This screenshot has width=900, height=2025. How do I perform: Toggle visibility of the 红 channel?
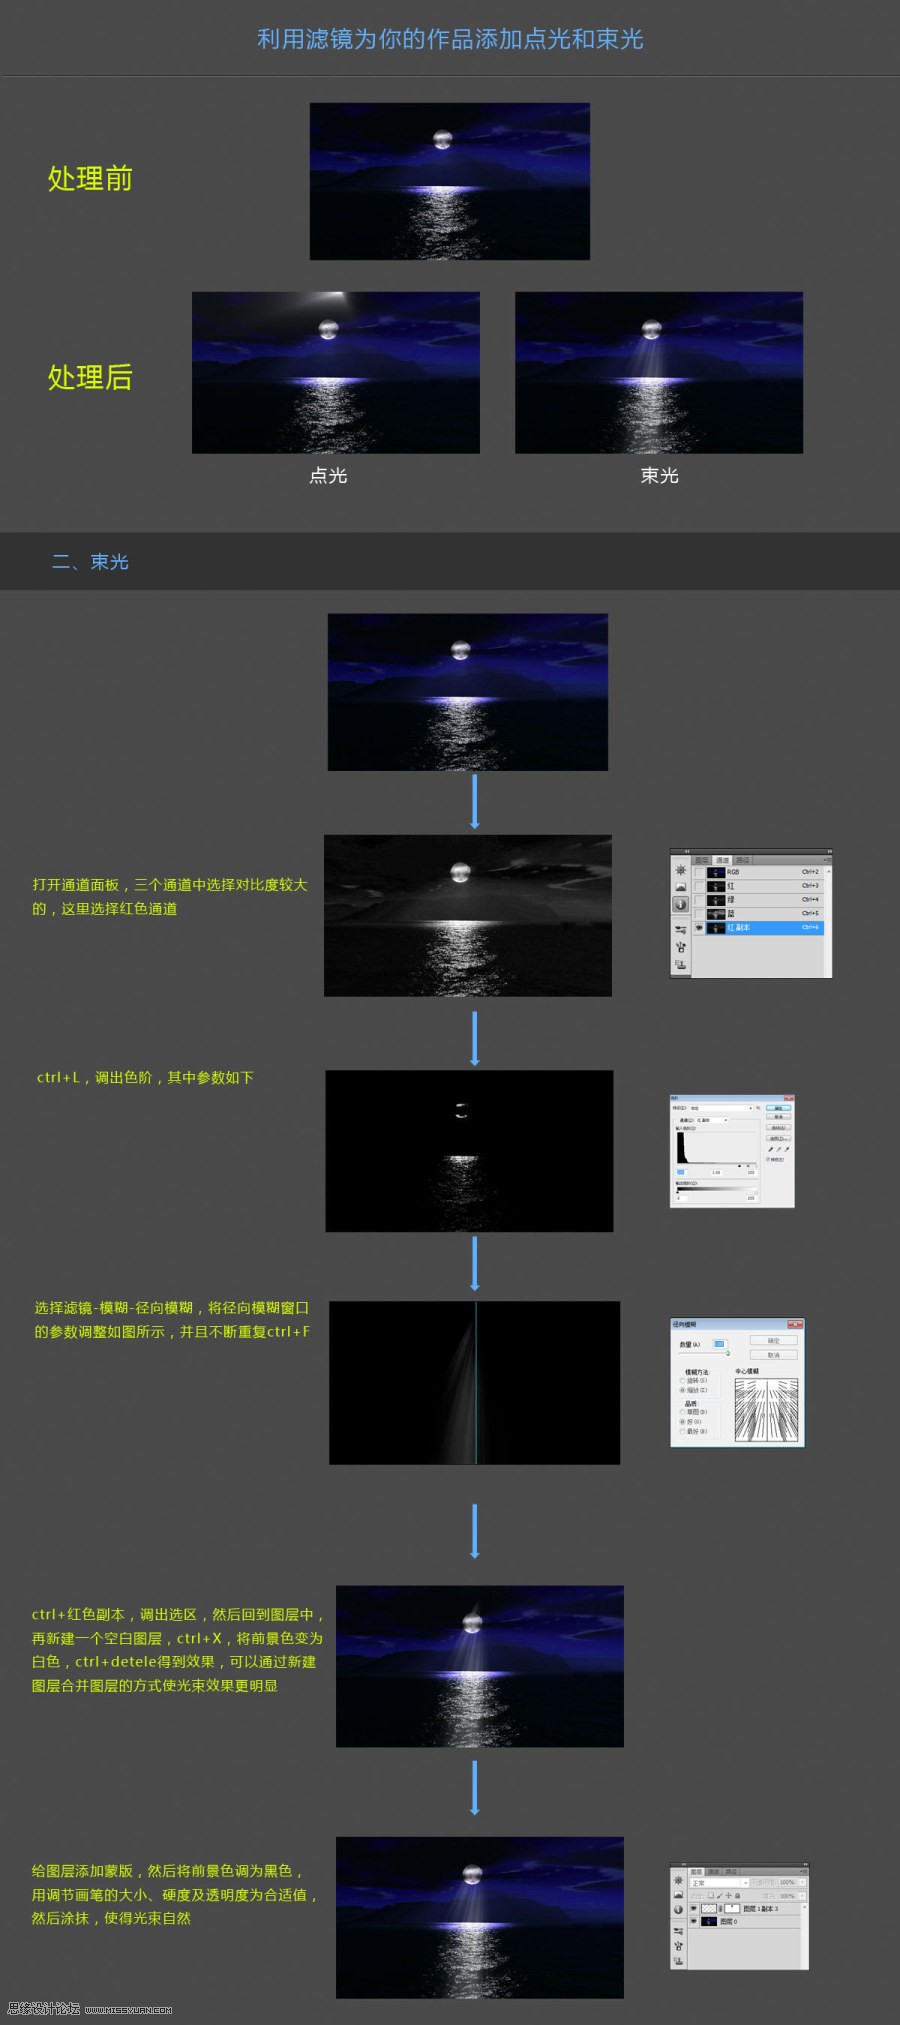coord(699,886)
